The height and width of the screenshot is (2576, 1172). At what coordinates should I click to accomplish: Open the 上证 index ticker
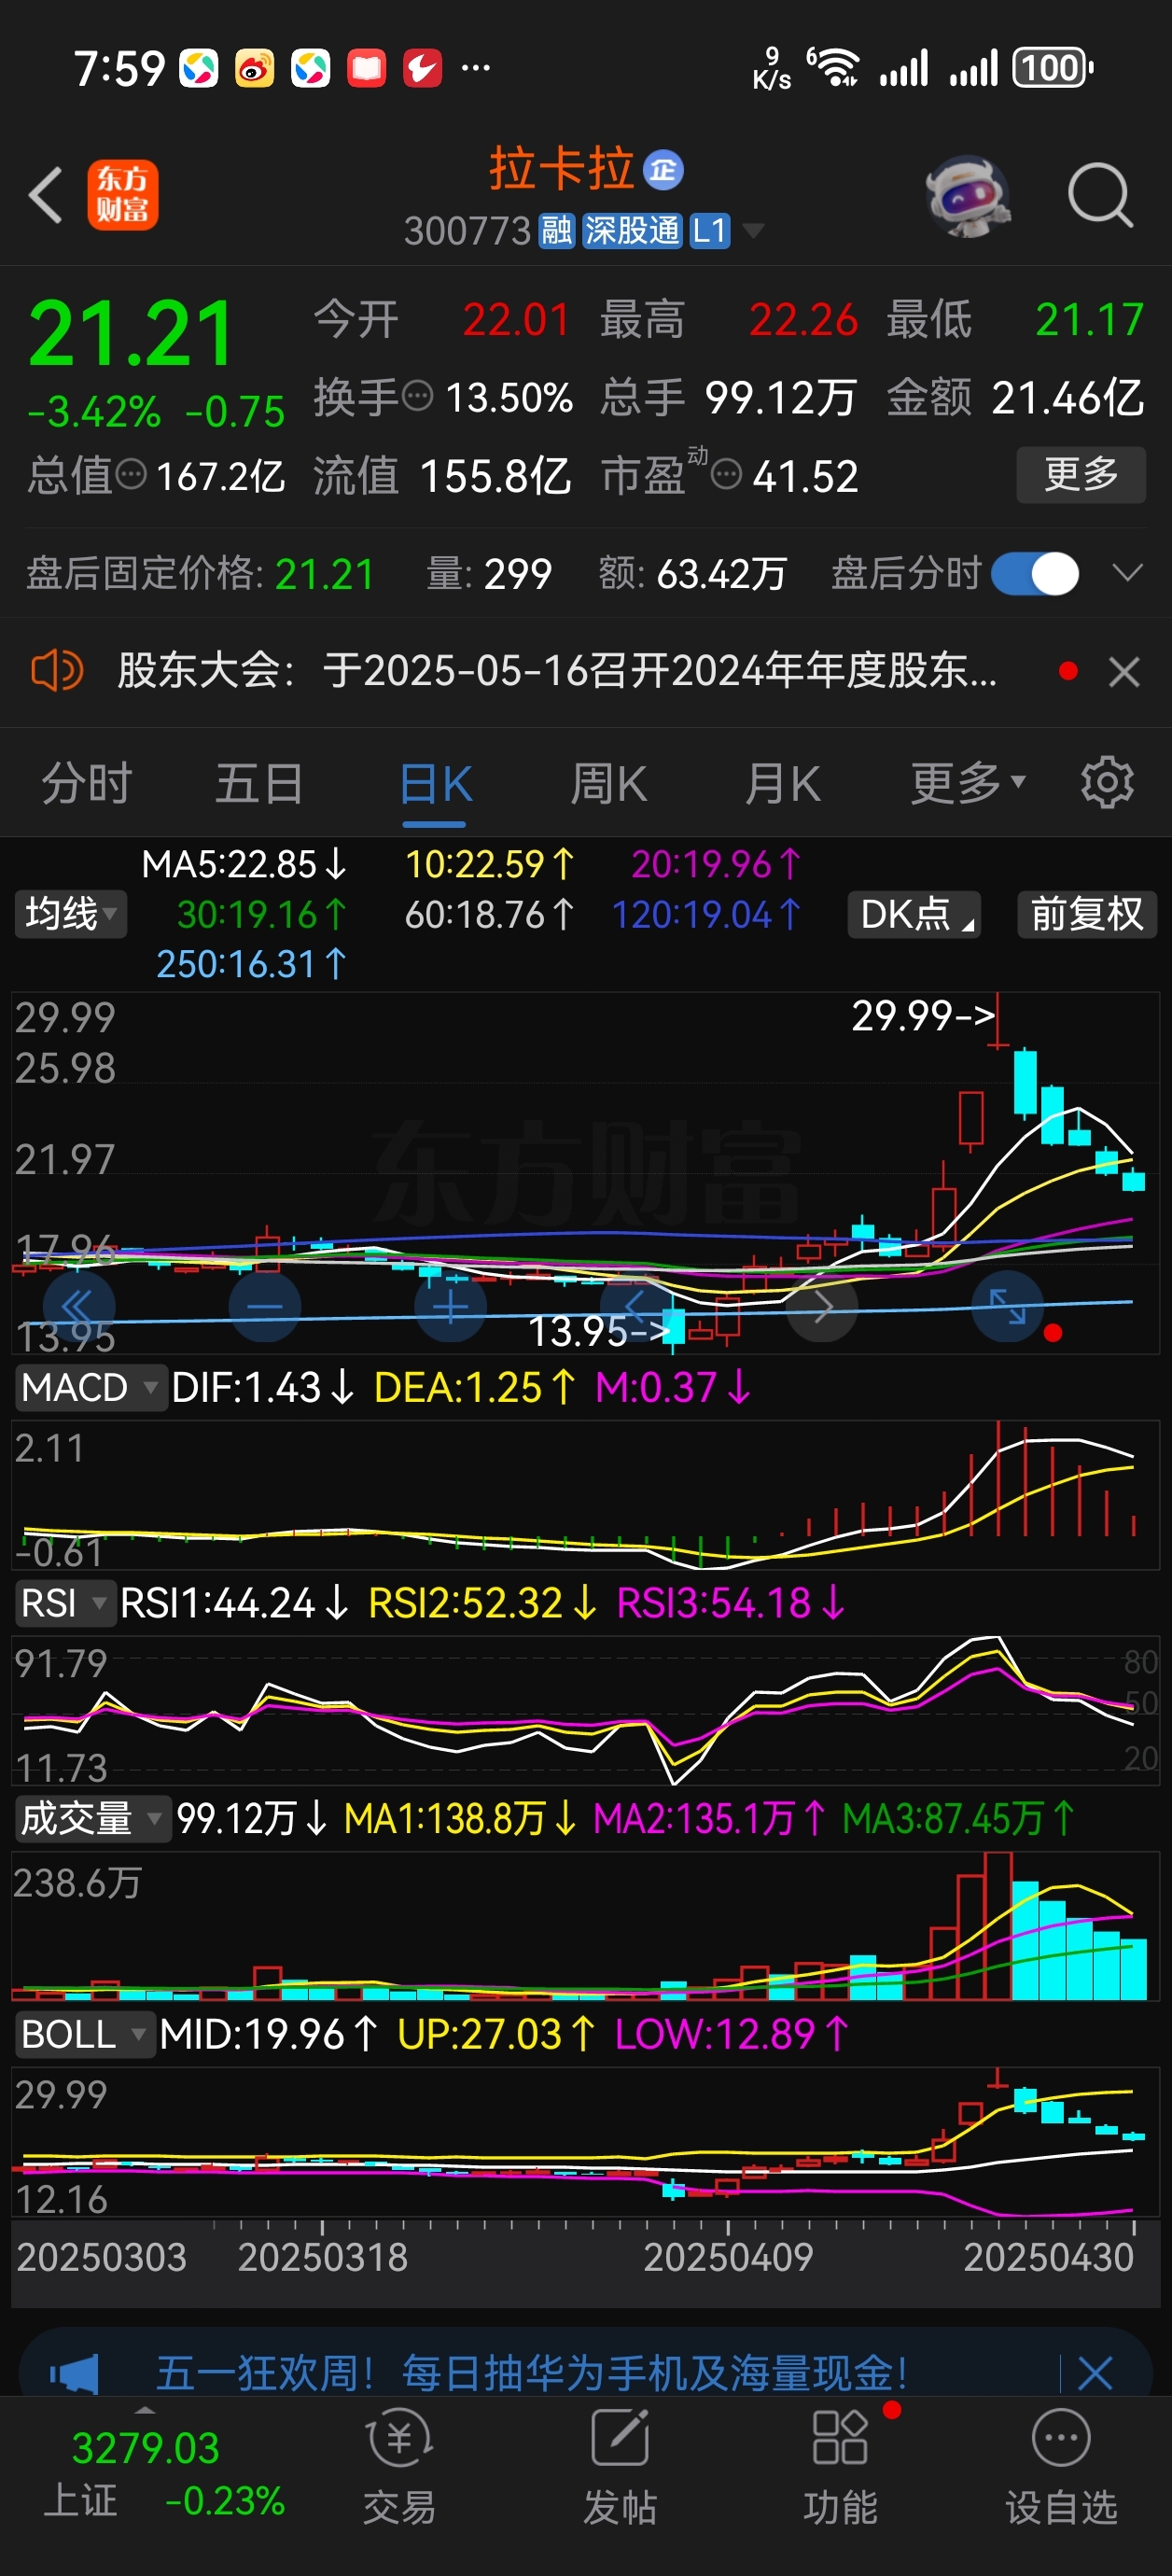tap(165, 2476)
